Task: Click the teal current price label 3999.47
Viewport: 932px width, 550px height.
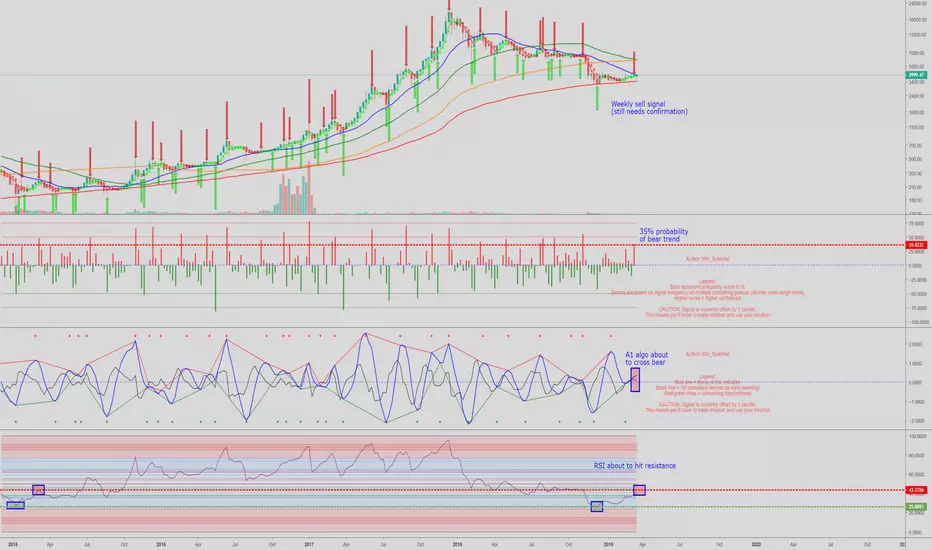Action: pyautogui.click(x=916, y=75)
